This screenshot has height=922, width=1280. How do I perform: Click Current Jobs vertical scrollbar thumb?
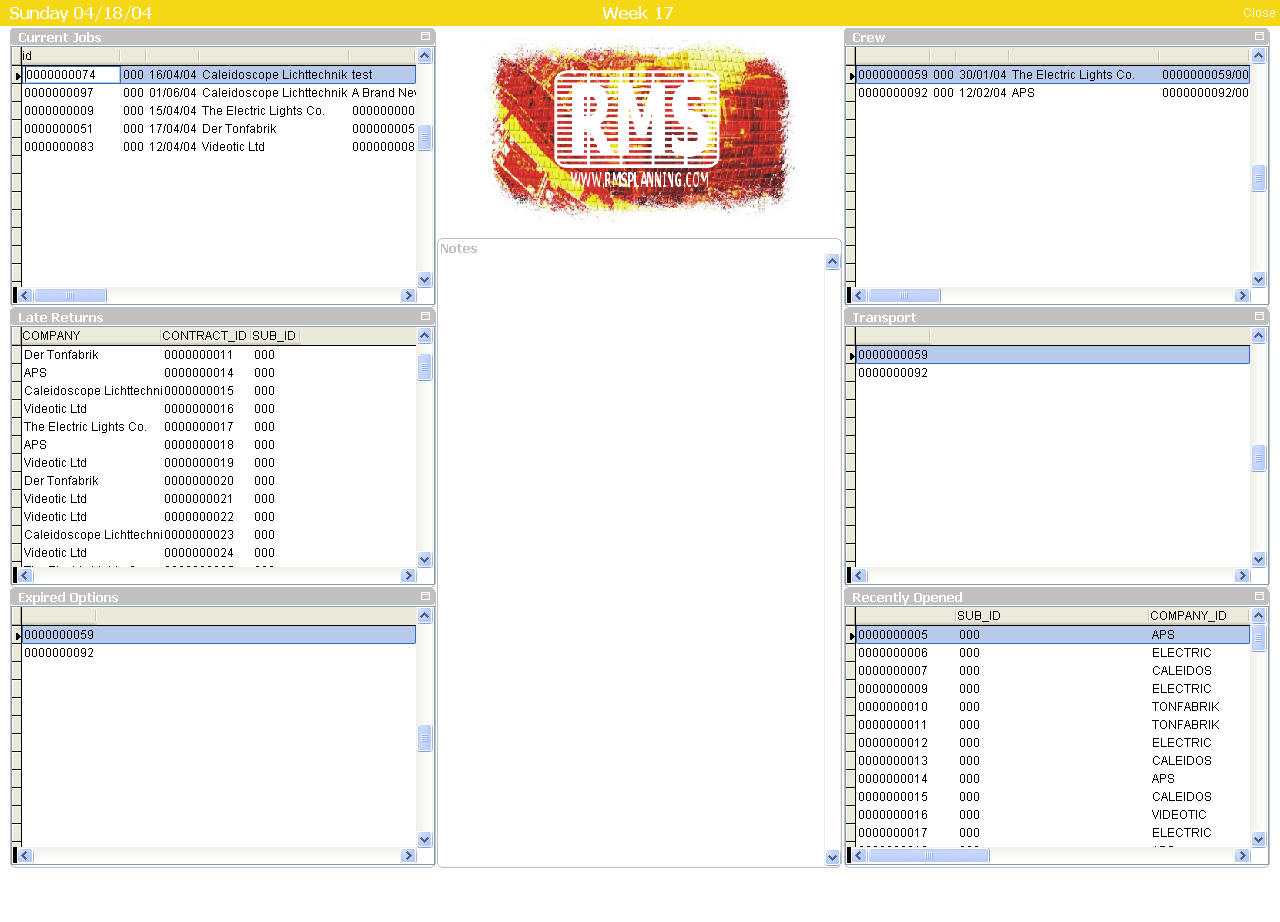[x=425, y=138]
